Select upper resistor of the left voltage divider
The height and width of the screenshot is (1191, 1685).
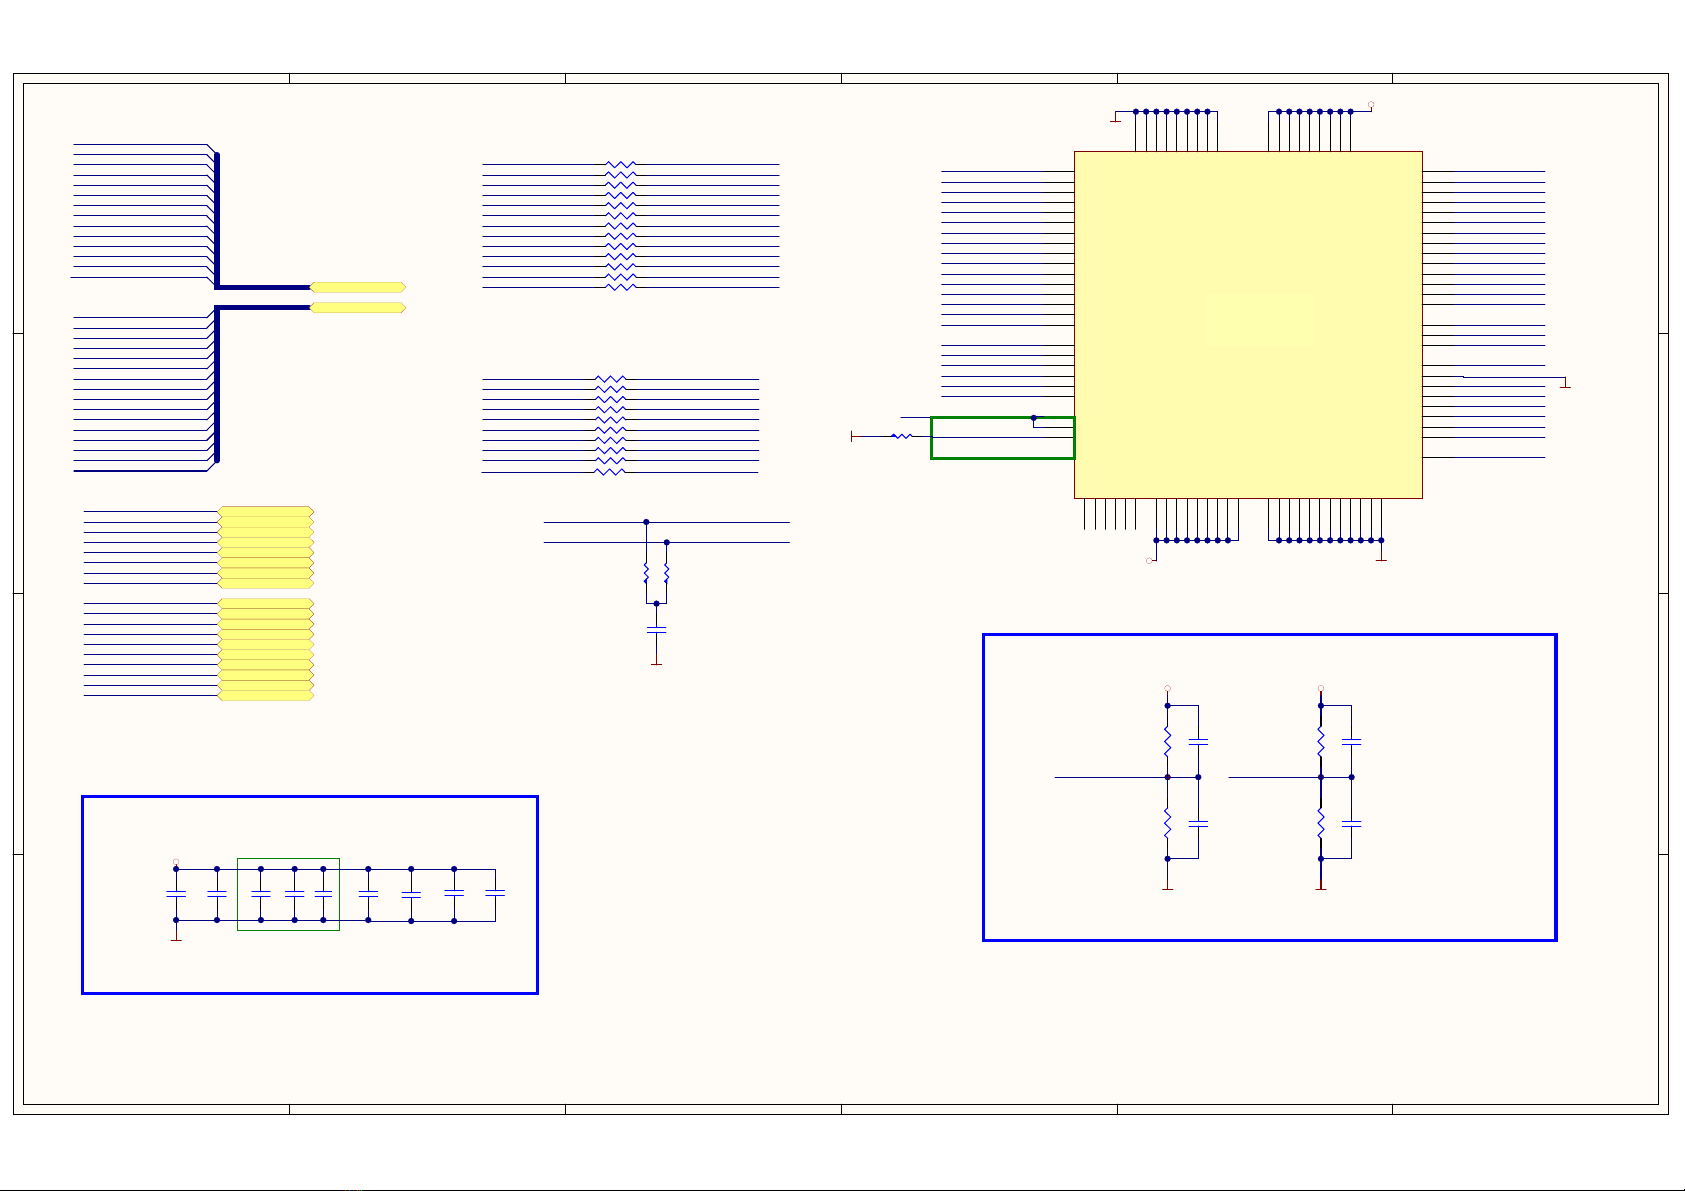click(x=1167, y=741)
